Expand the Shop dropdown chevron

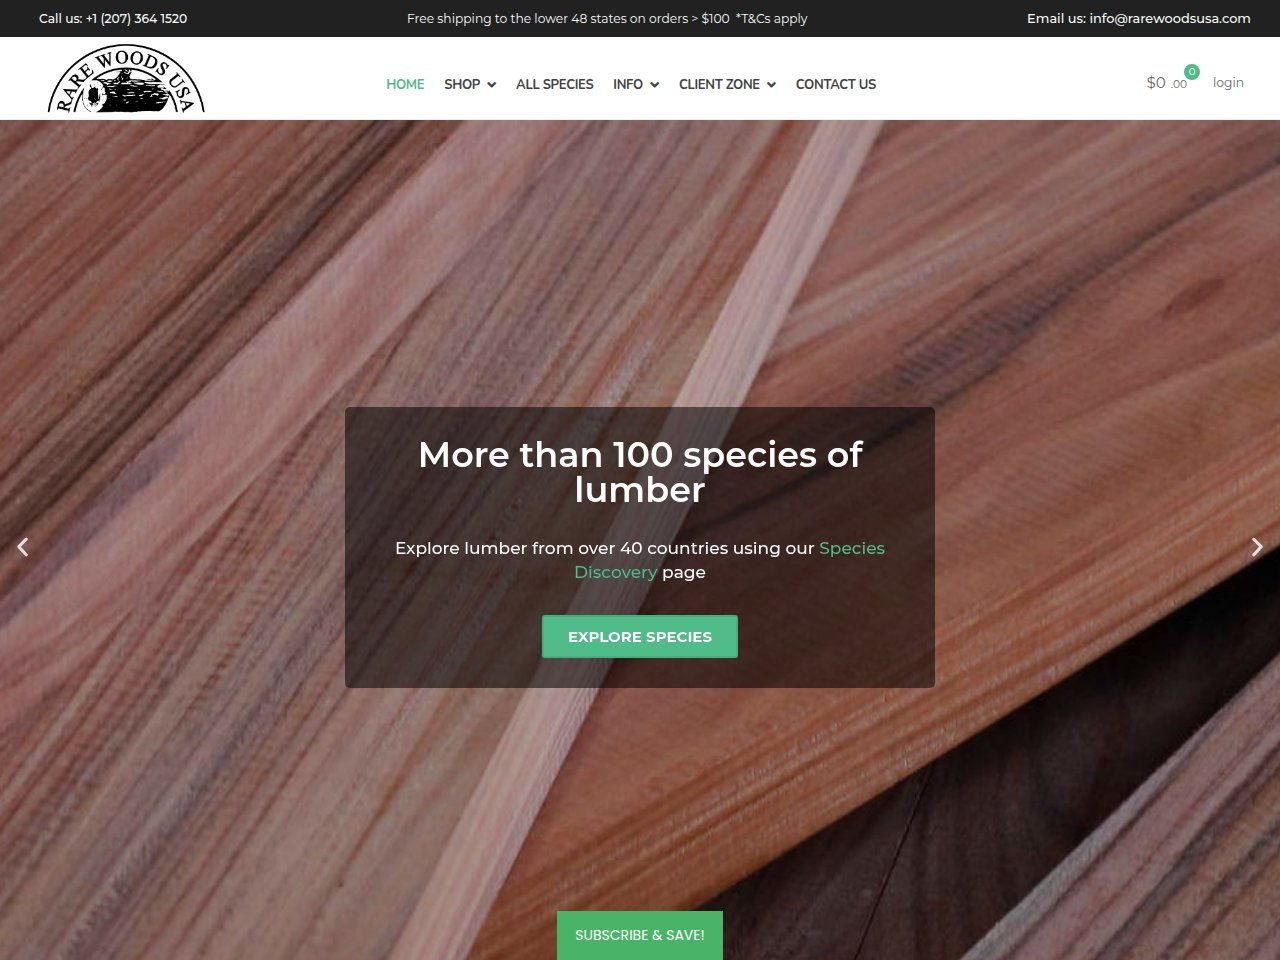(491, 85)
